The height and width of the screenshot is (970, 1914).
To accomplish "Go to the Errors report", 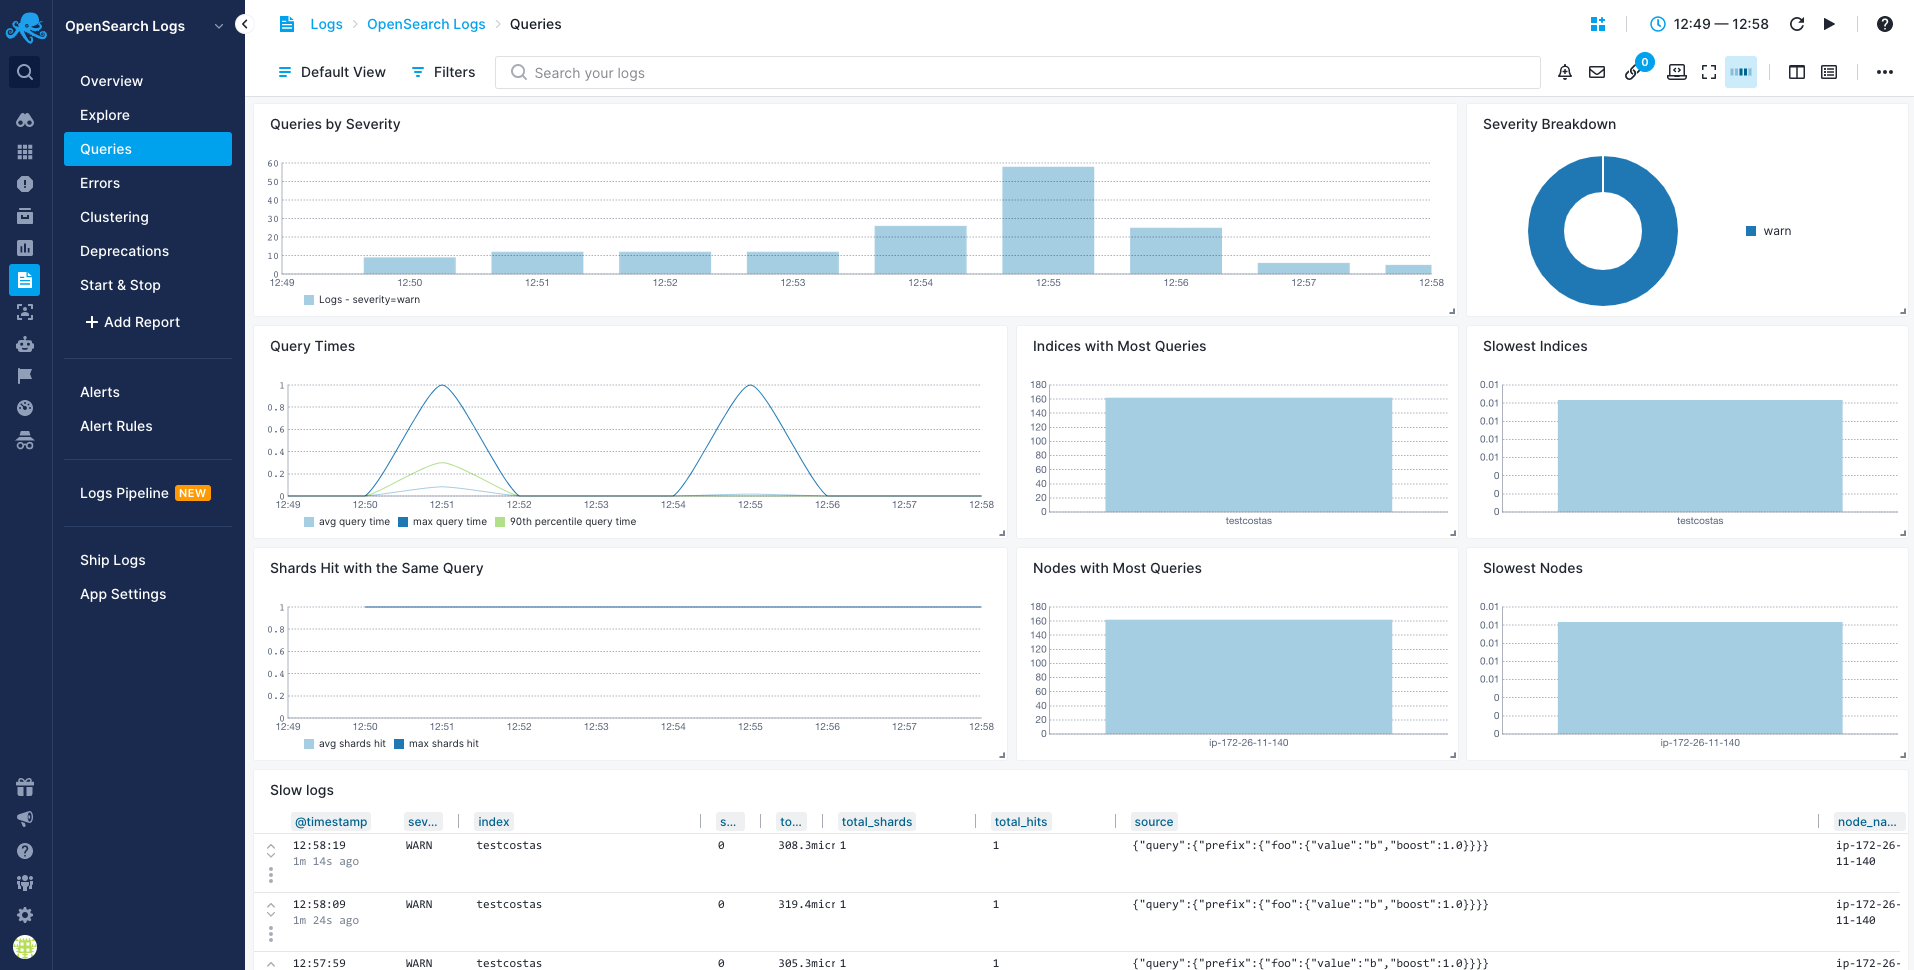I will (148, 183).
